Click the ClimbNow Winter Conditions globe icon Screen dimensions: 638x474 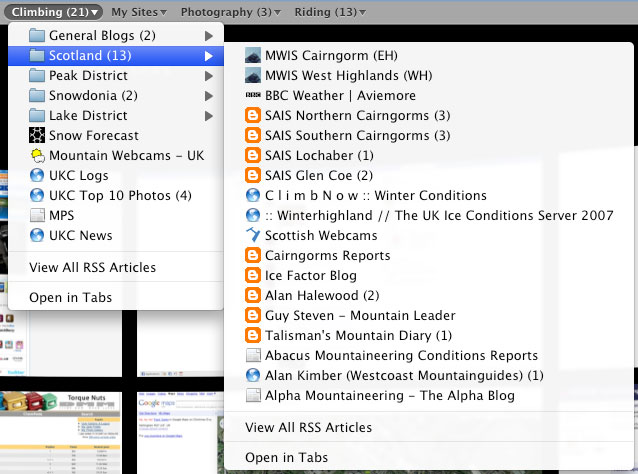click(253, 195)
